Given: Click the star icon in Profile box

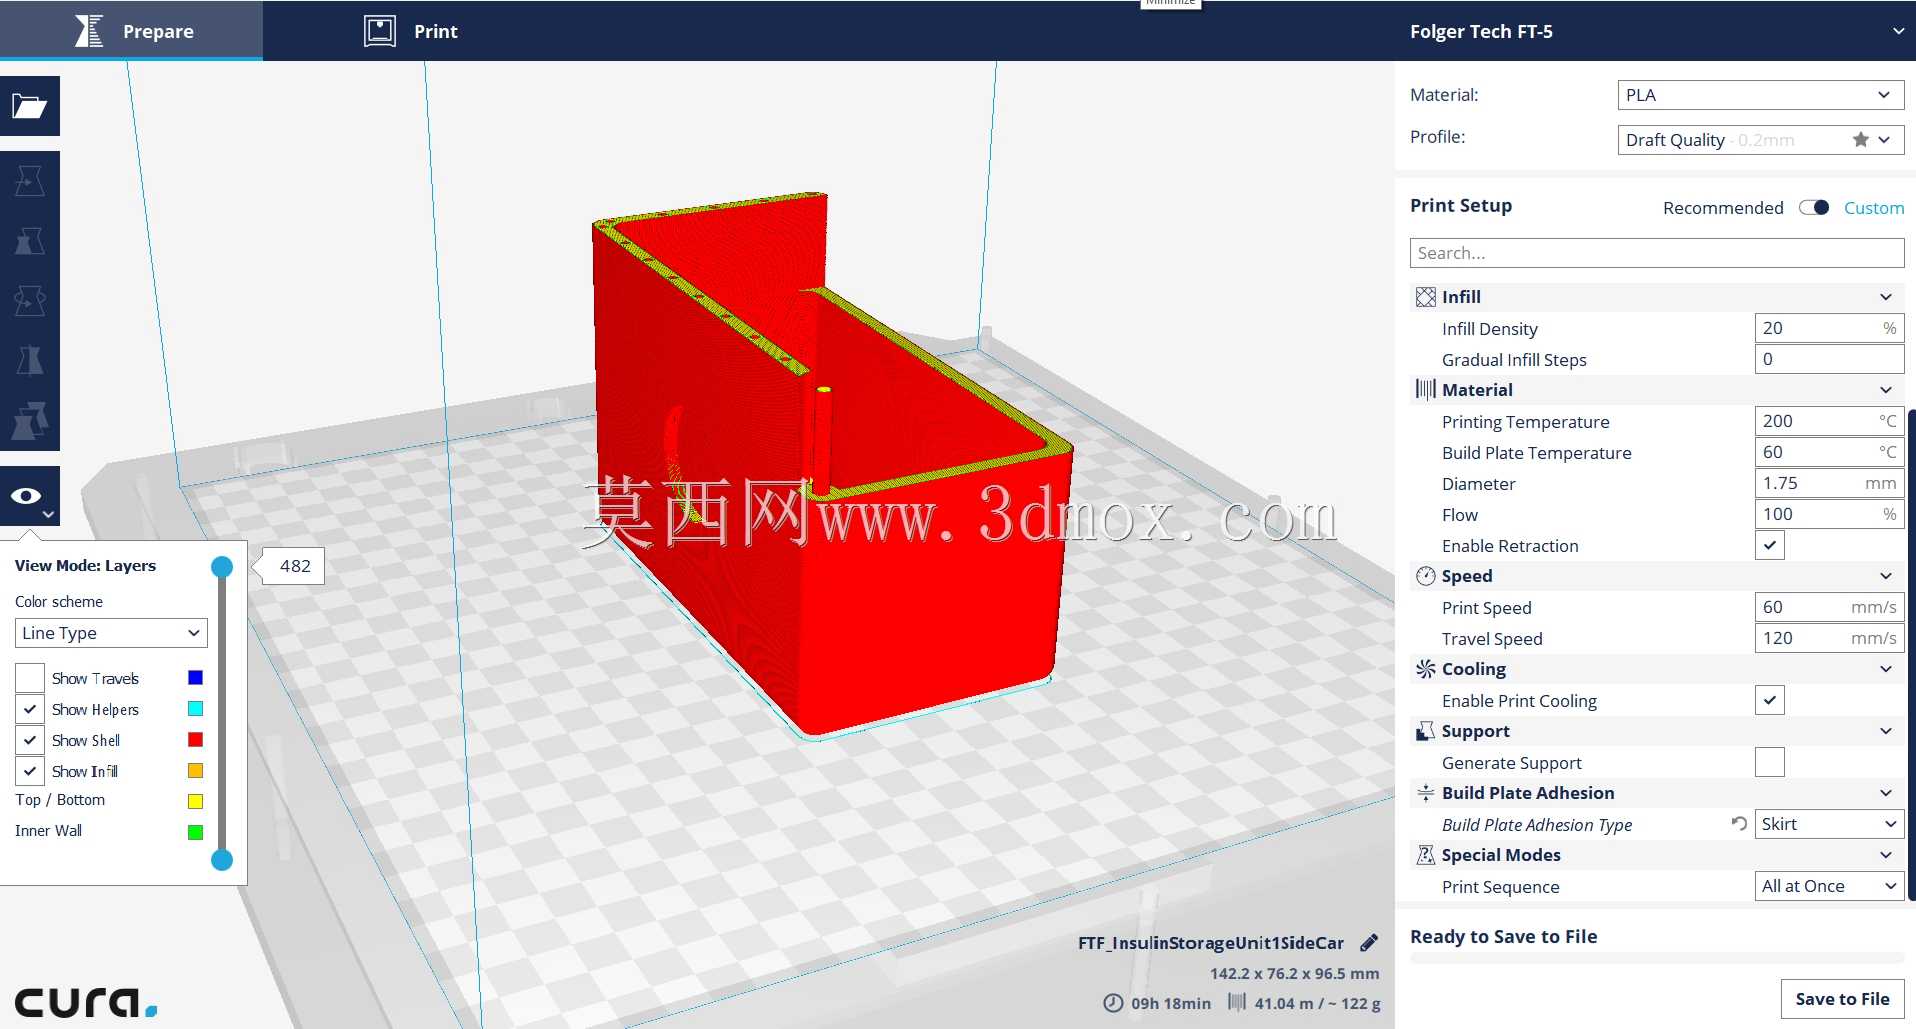Looking at the screenshot, I should point(1860,140).
